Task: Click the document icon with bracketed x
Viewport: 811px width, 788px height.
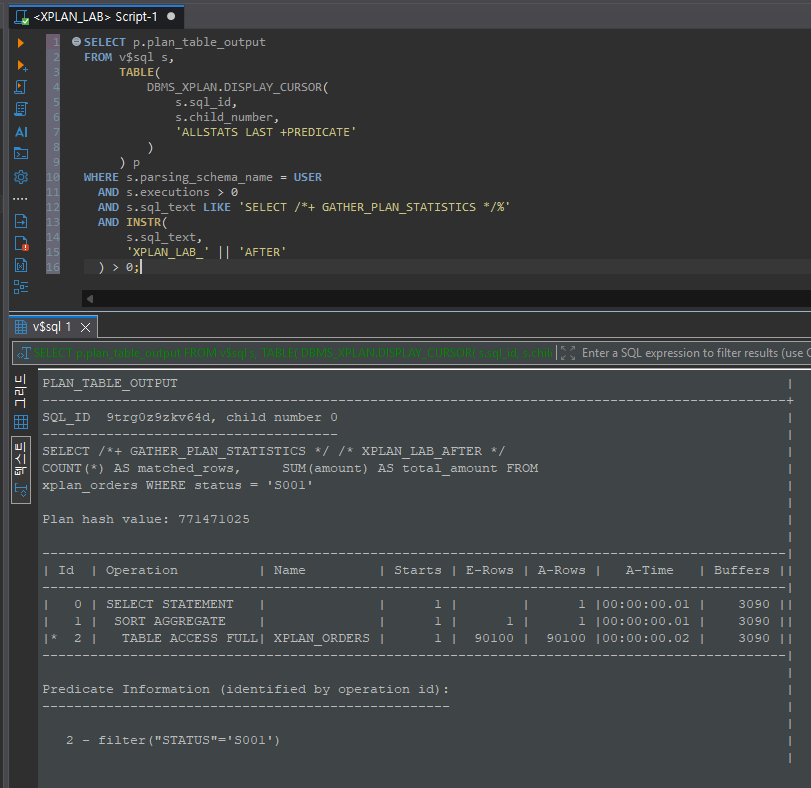Action: pyautogui.click(x=21, y=265)
